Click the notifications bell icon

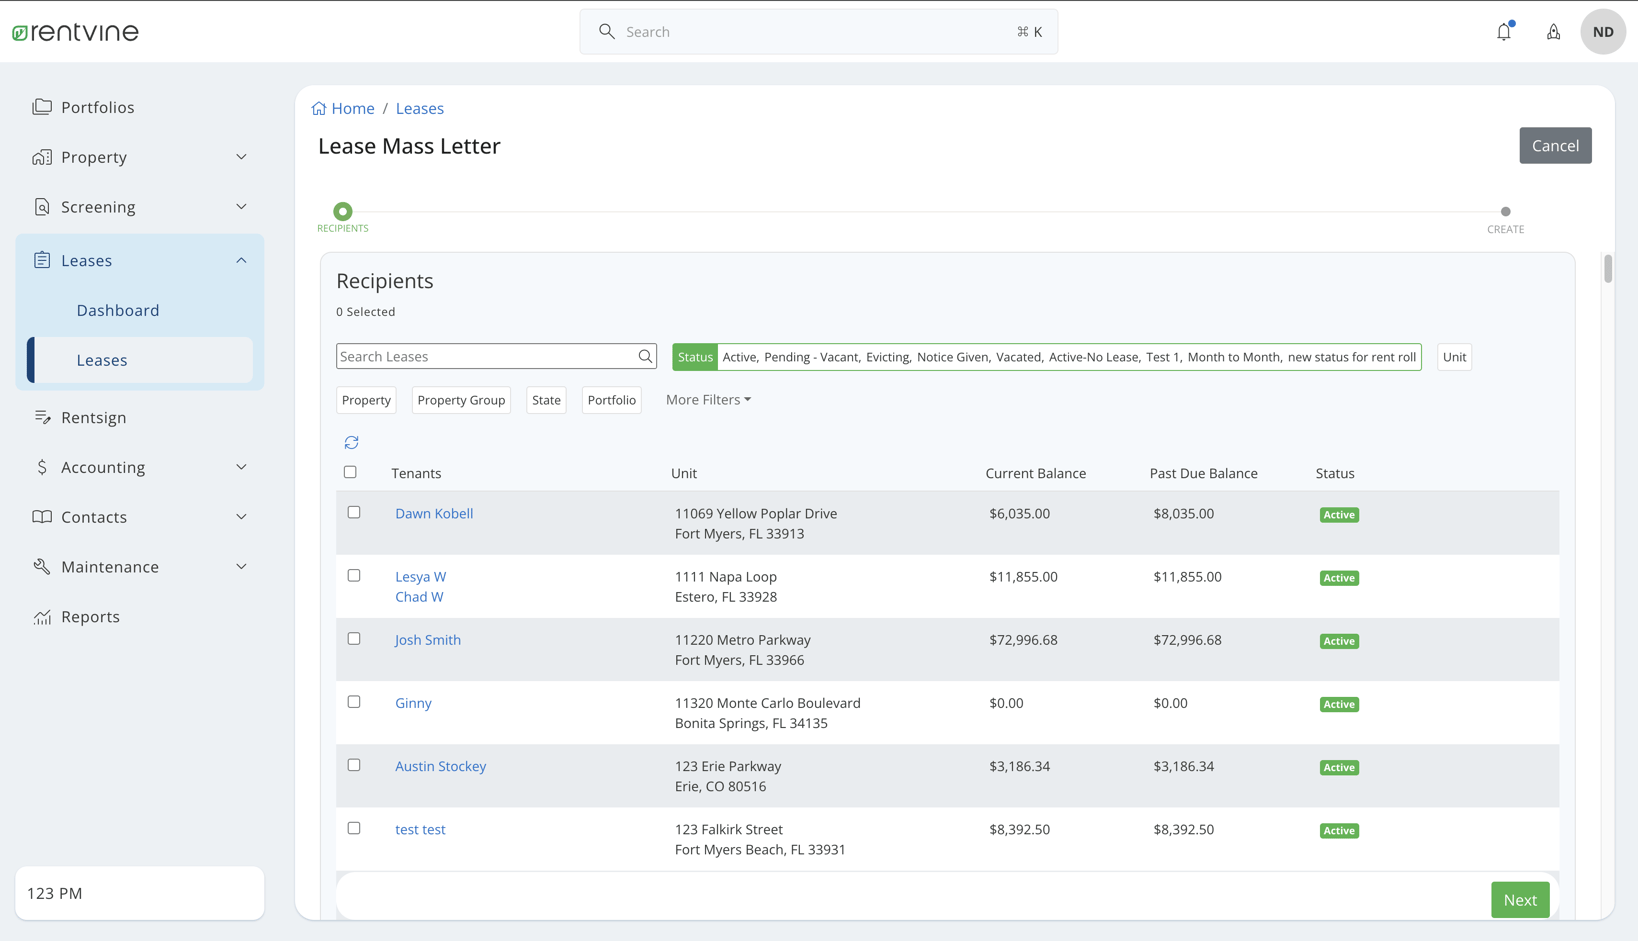1503,32
